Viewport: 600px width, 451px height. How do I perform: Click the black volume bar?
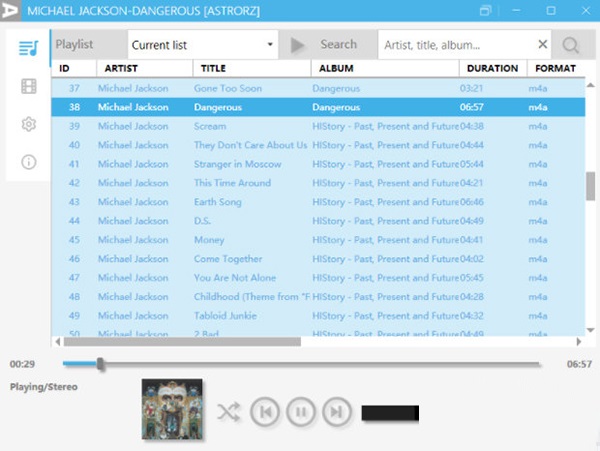coord(390,413)
